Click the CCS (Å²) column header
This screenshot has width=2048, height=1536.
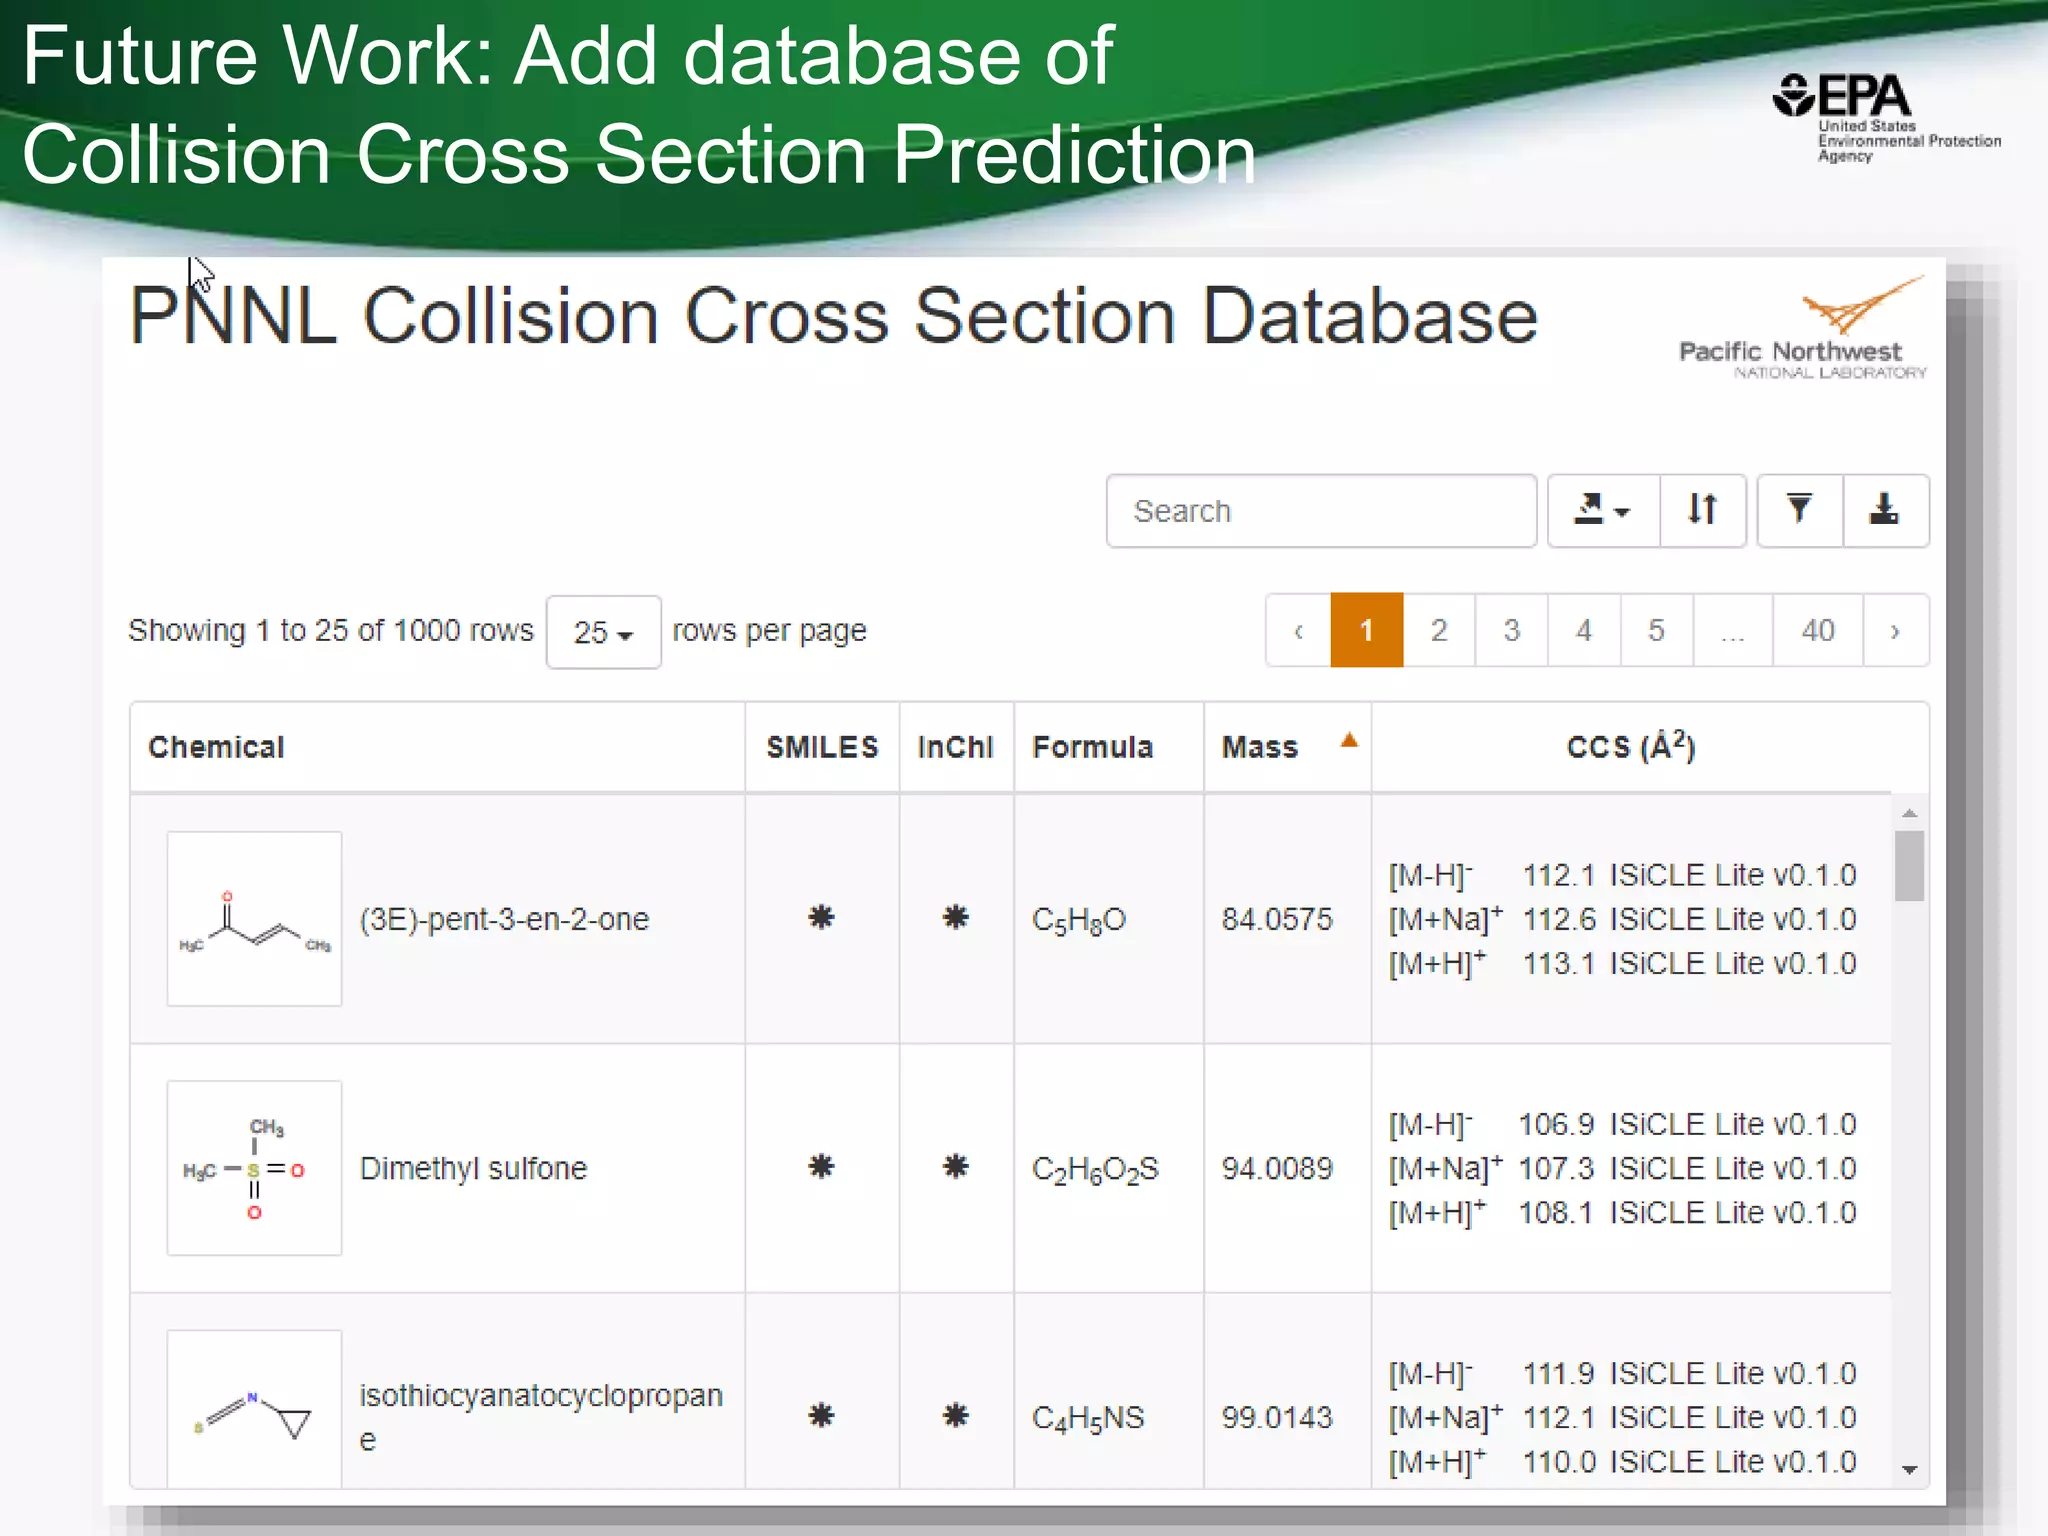click(x=1631, y=747)
